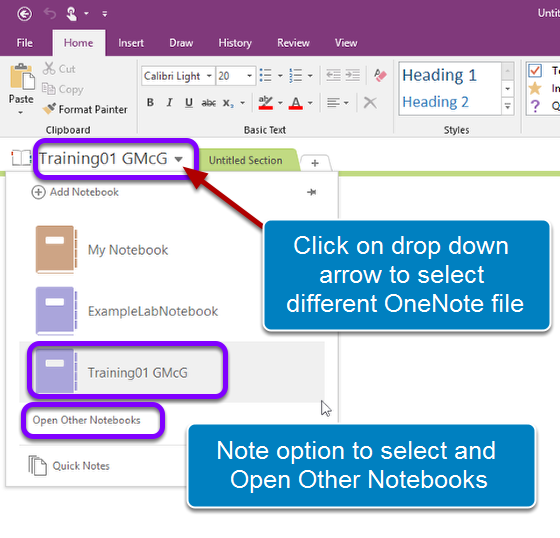Toggle Italic formatting

[x=170, y=103]
